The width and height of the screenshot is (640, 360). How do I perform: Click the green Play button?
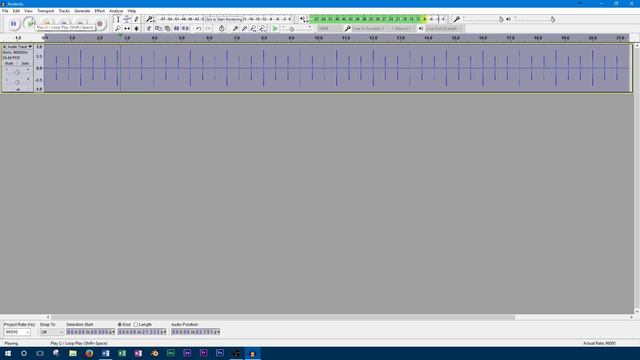pos(30,24)
